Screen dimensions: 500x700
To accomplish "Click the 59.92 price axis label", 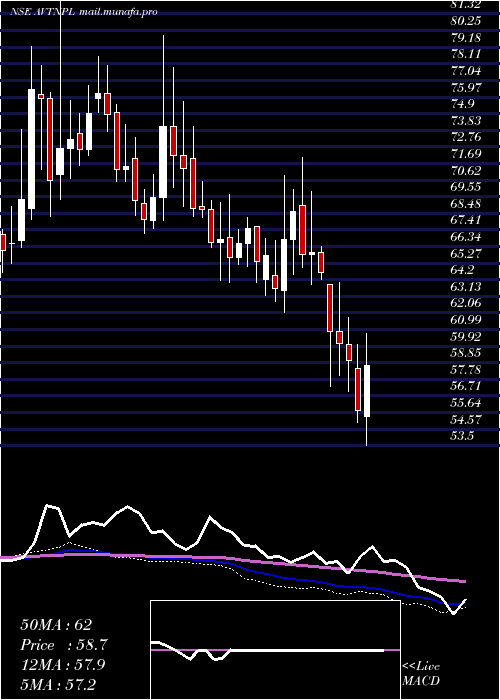I will click(x=466, y=336).
